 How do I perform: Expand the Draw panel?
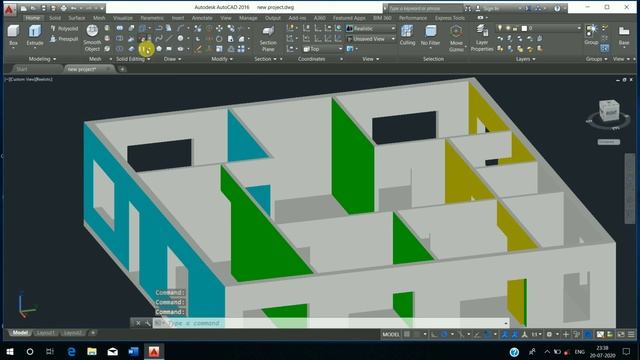(x=172, y=59)
